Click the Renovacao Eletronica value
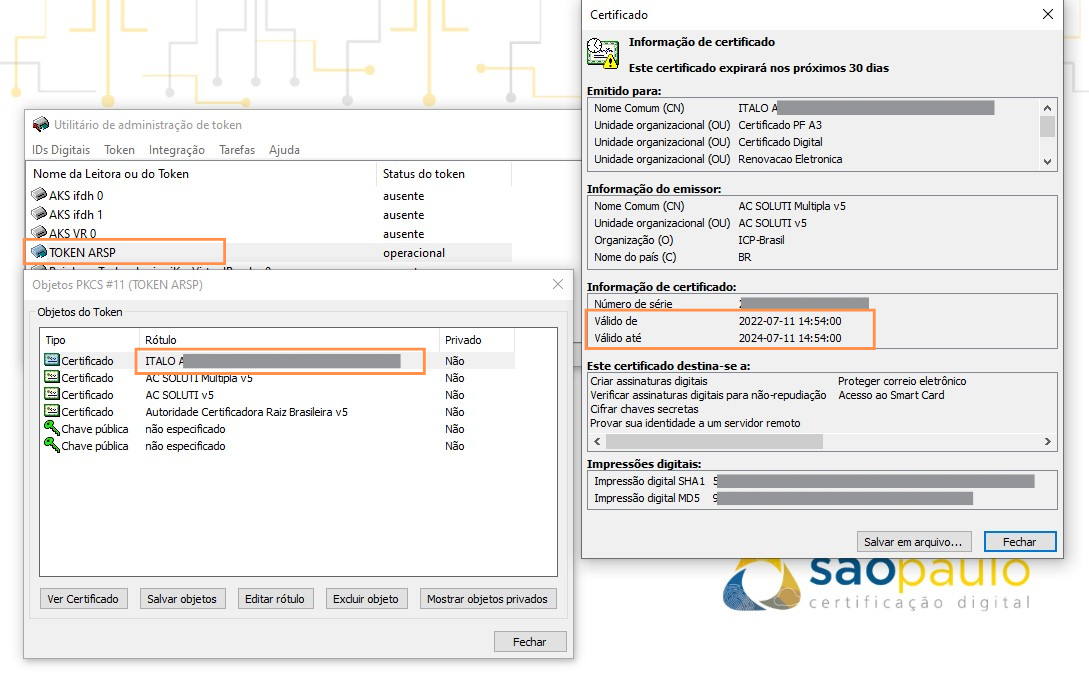Screen dimensions: 1089x679 pos(790,159)
